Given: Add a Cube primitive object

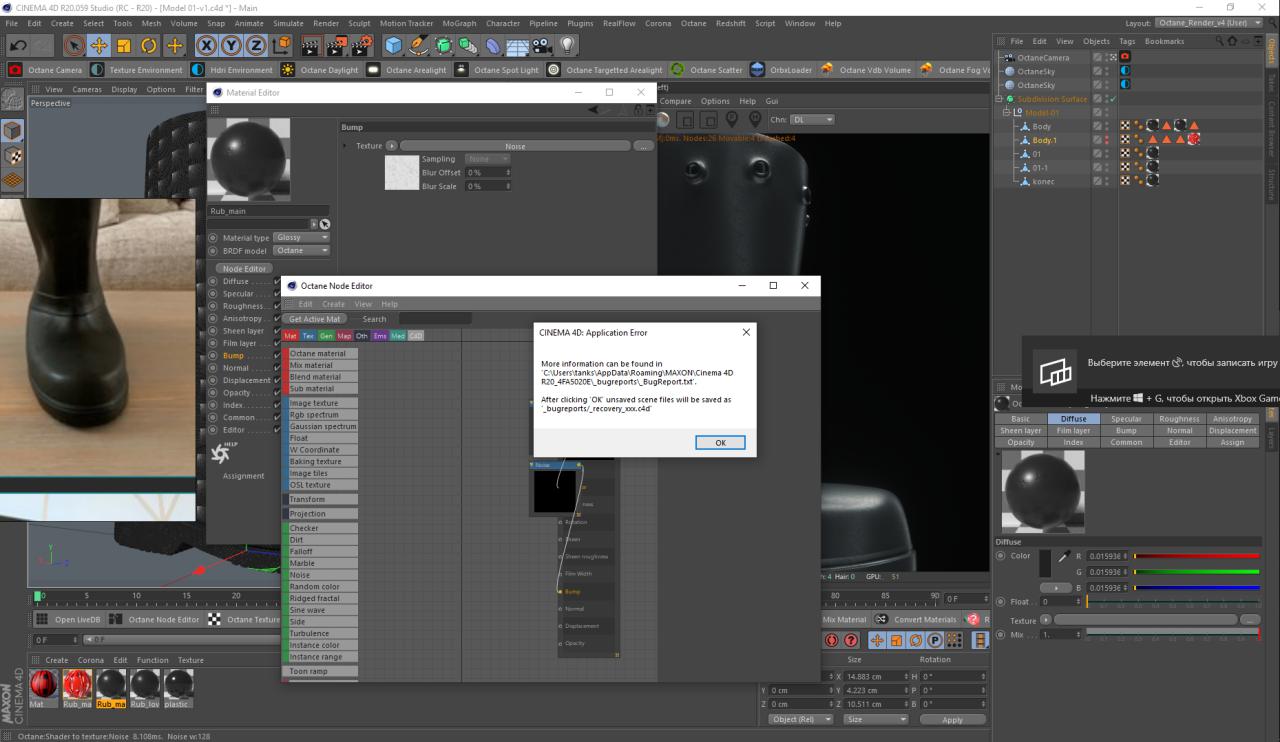Looking at the screenshot, I should [x=393, y=45].
